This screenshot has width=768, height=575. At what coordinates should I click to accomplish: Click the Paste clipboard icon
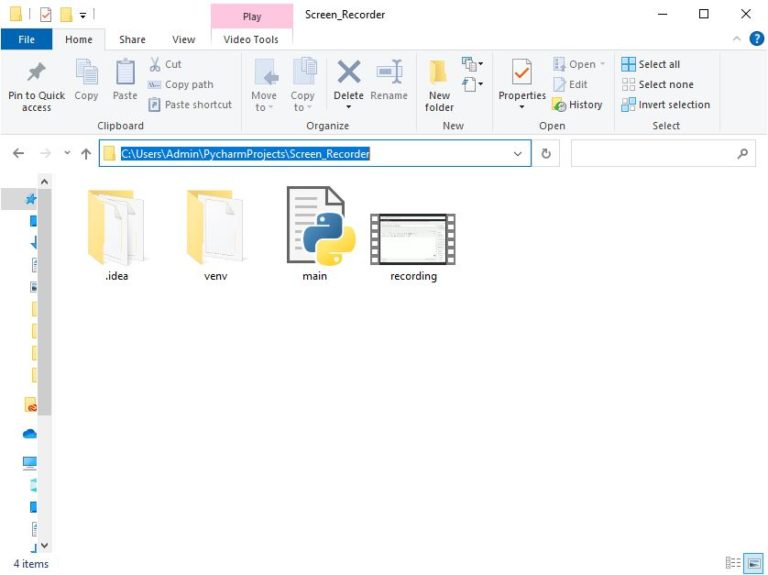[x=125, y=72]
